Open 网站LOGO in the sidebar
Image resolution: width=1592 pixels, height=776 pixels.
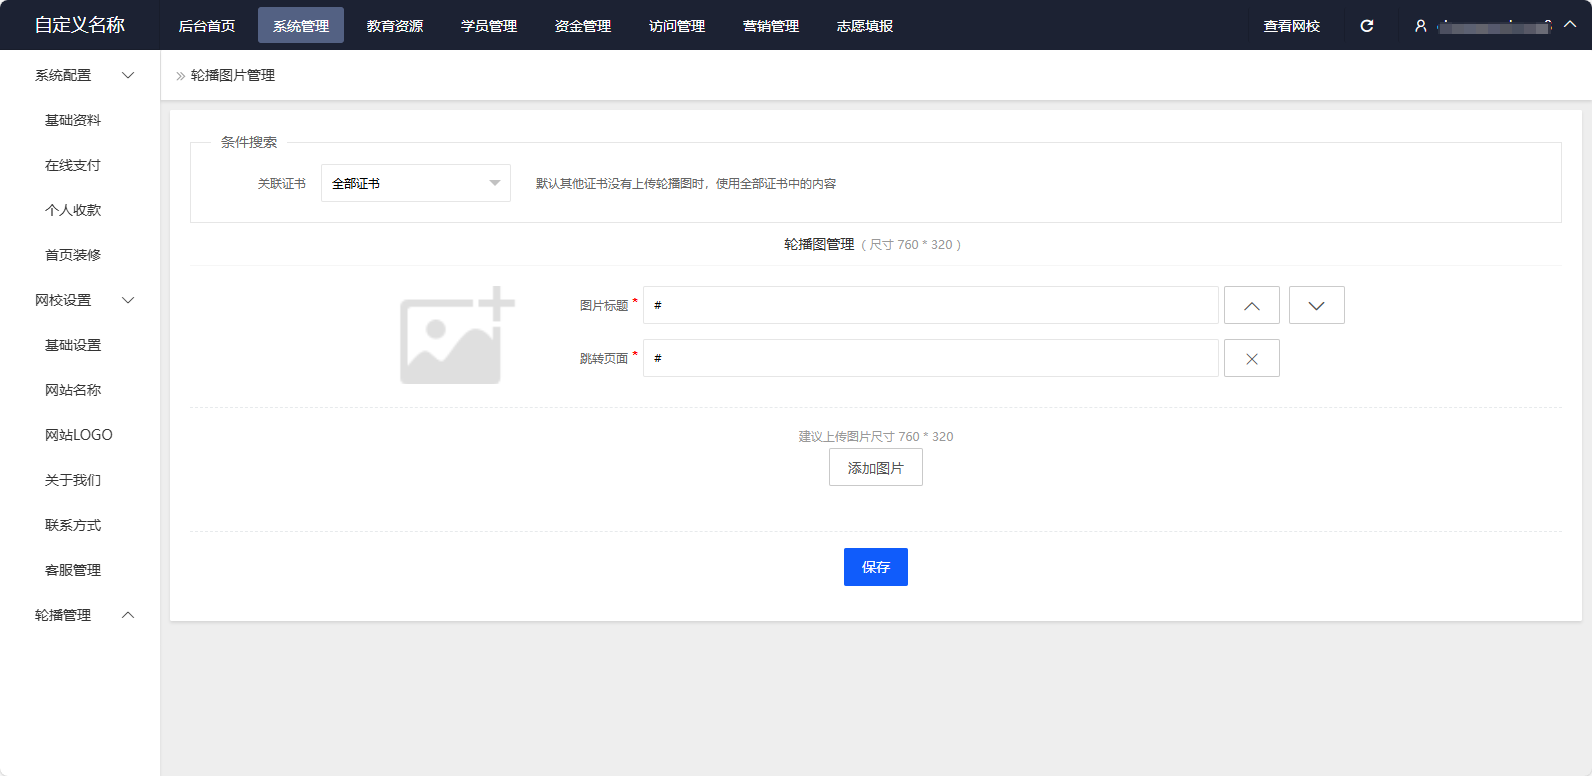[x=79, y=435]
